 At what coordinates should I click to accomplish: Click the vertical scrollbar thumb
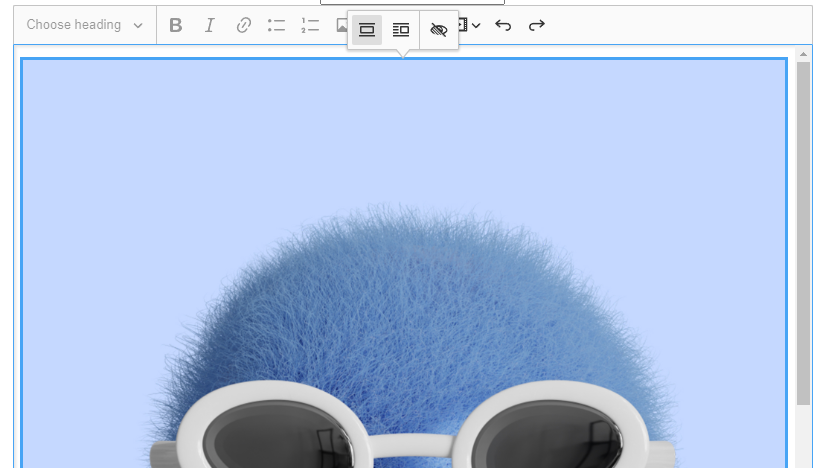point(803,233)
